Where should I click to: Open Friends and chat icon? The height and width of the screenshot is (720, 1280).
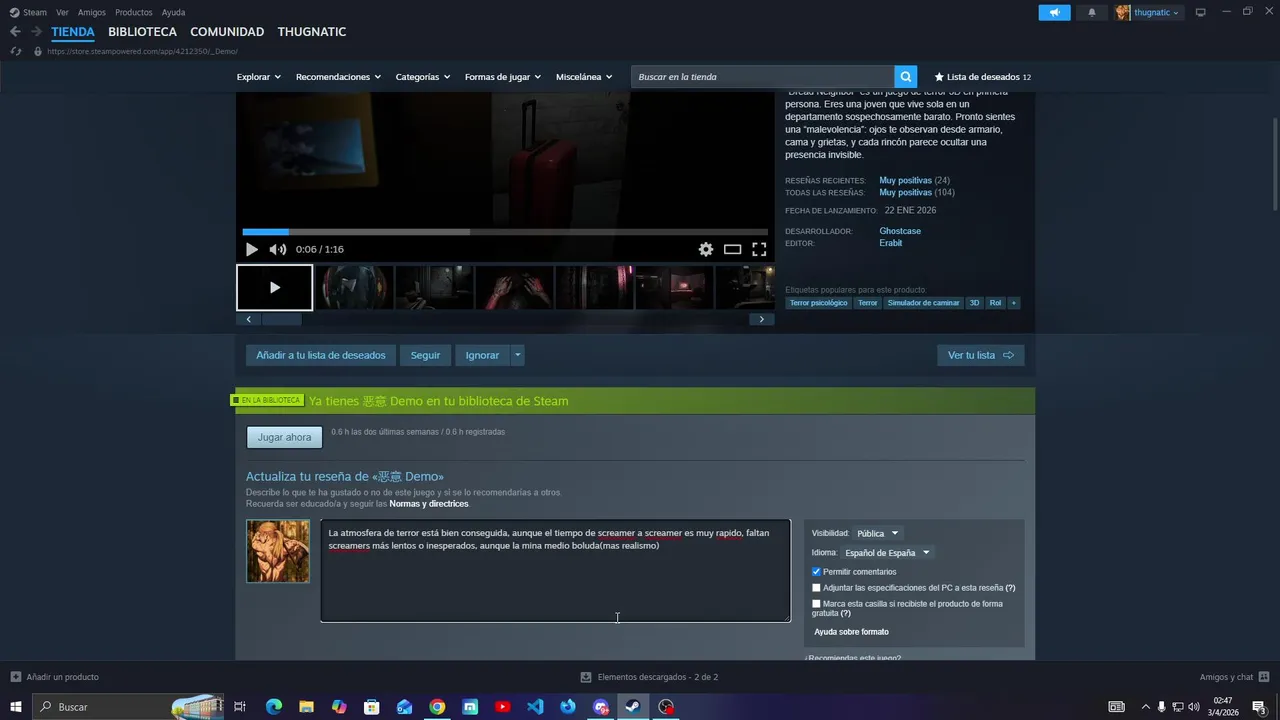[x=1265, y=677]
